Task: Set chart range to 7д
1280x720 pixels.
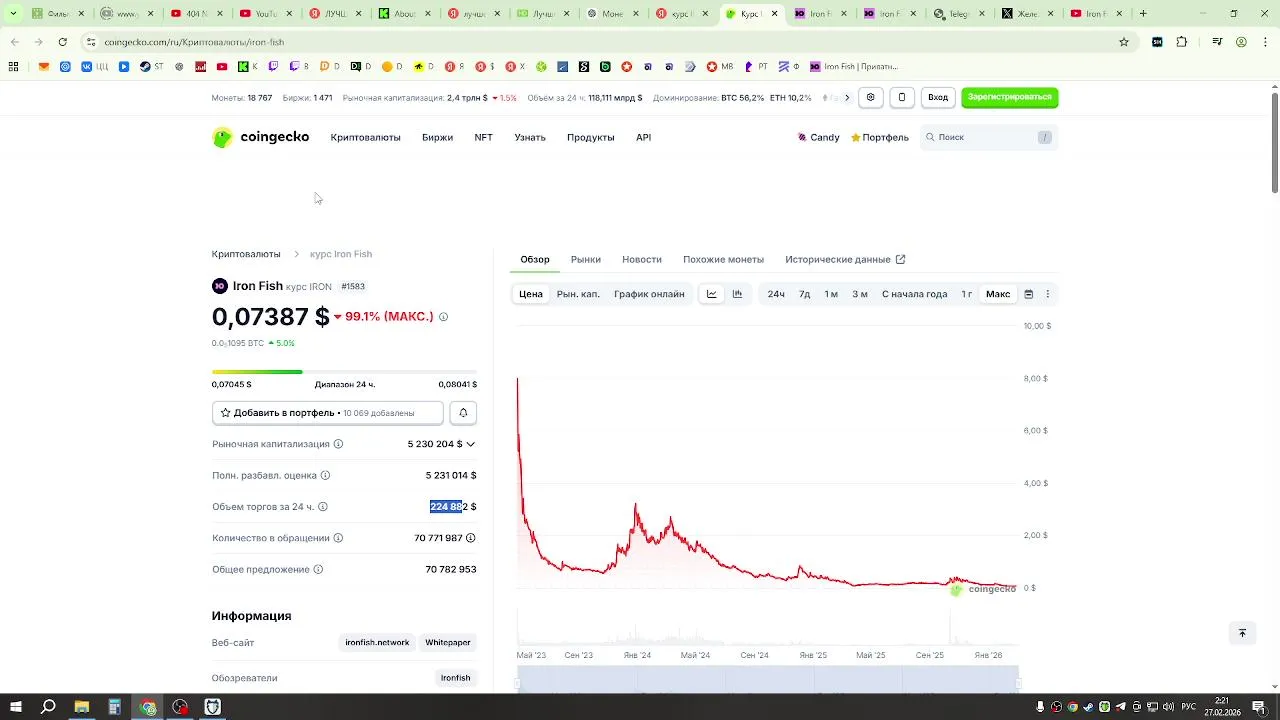Action: (x=804, y=294)
